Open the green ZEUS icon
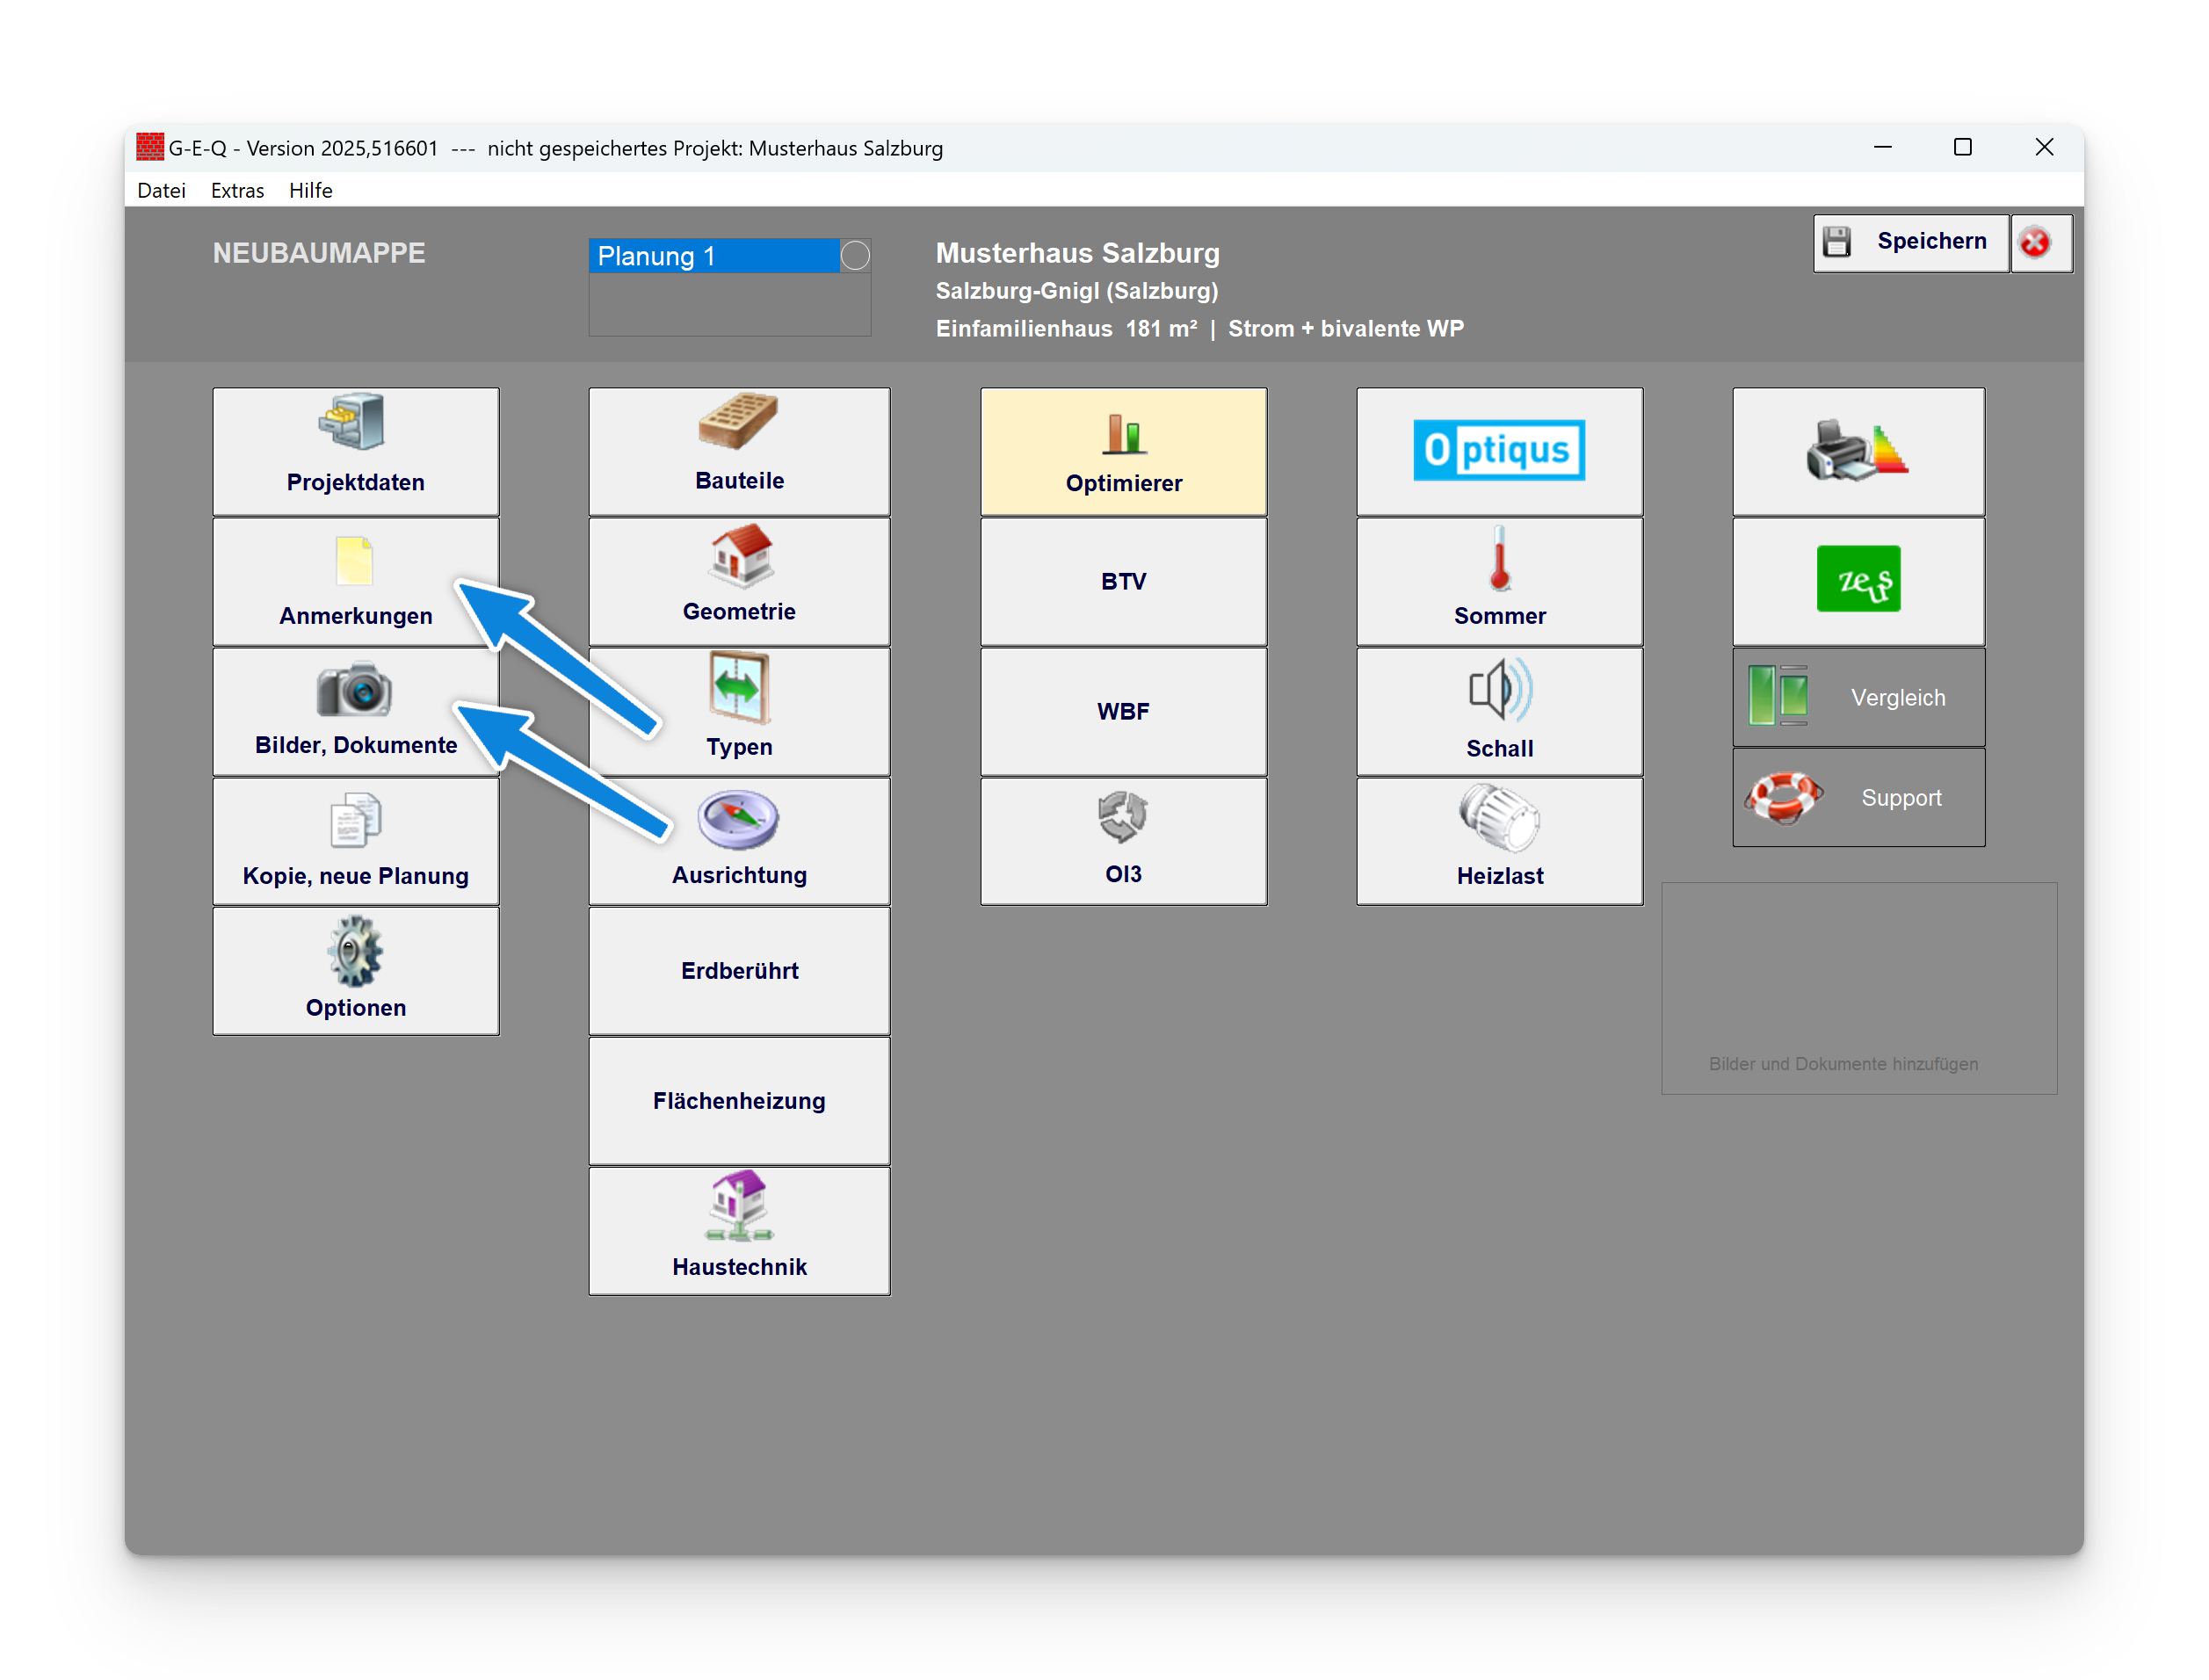2209x1680 pixels. pos(1858,580)
